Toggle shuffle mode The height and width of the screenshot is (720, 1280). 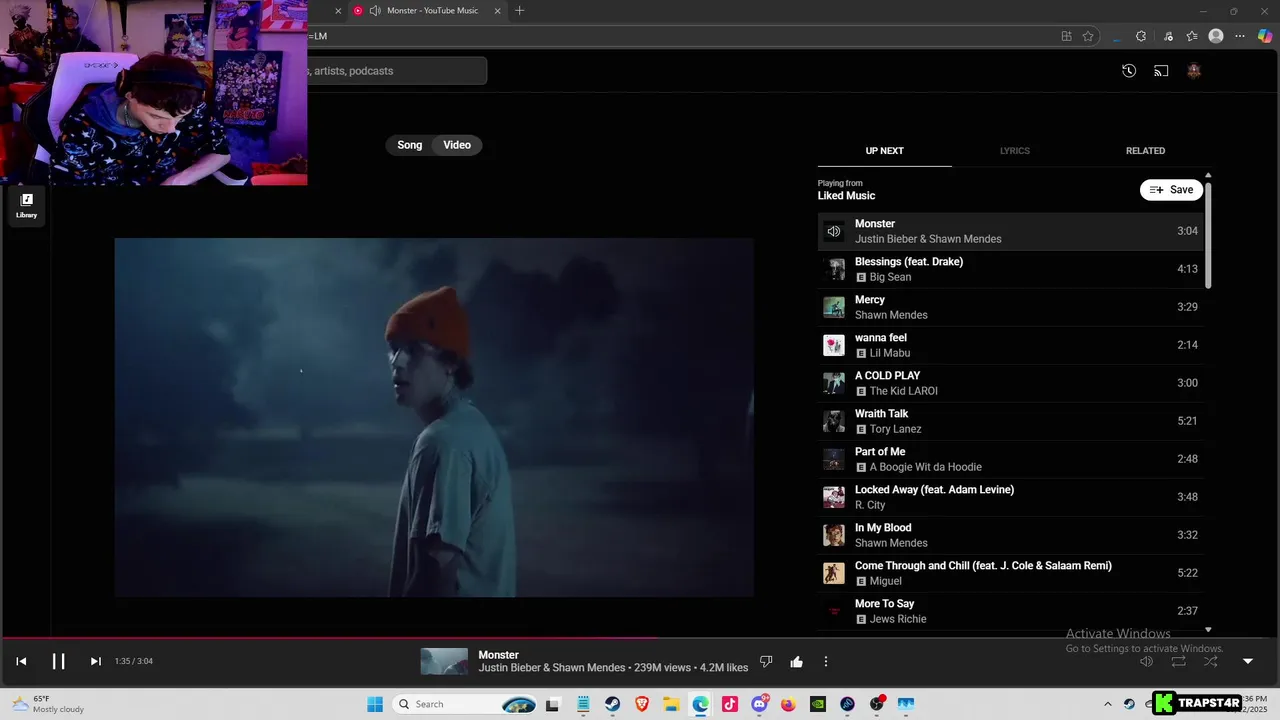pyautogui.click(x=1211, y=661)
